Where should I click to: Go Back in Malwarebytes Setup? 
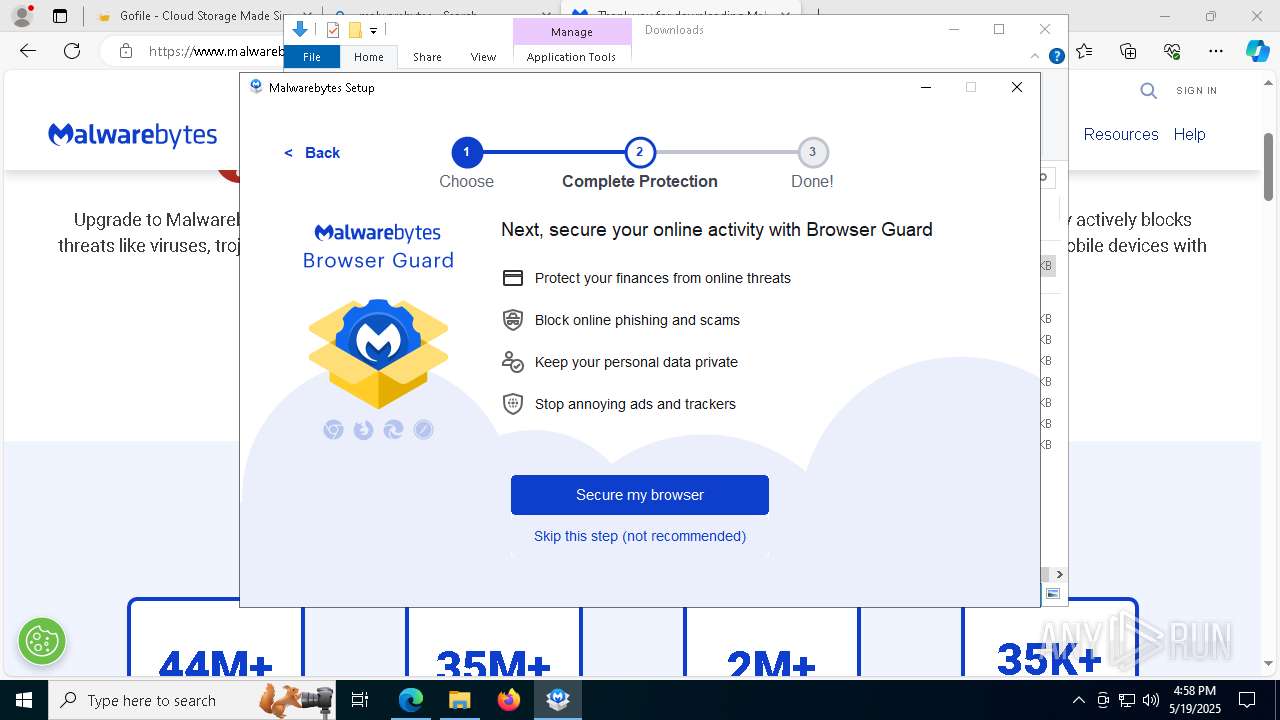click(312, 153)
